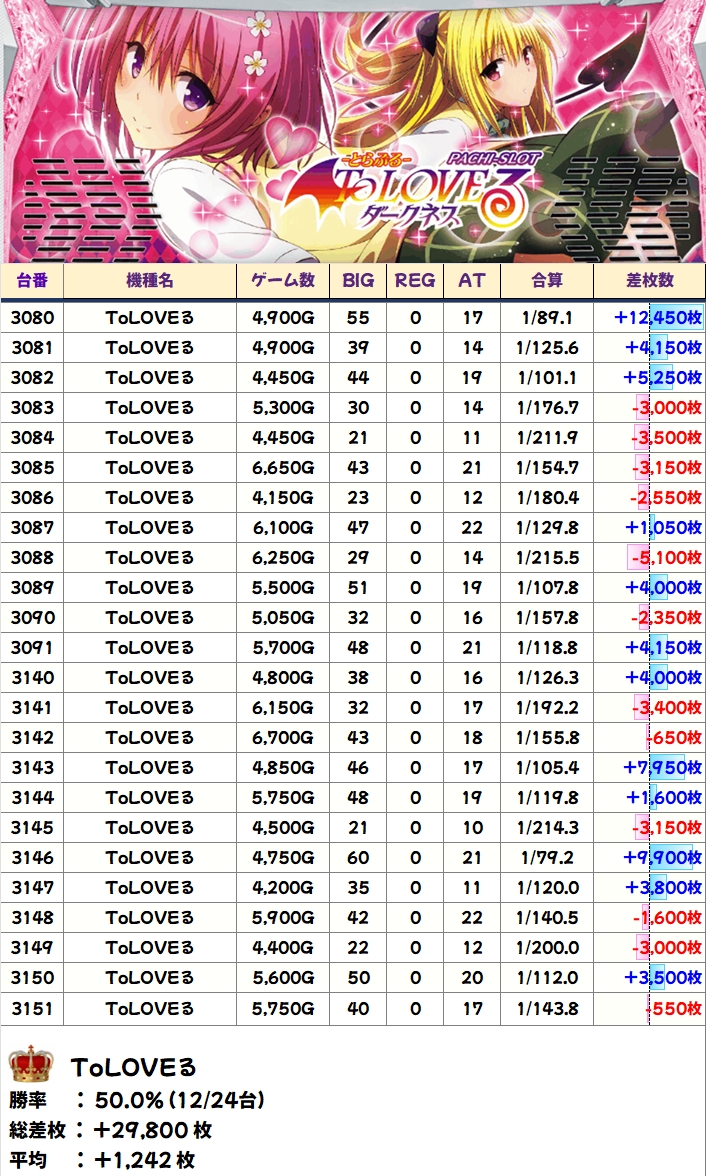The image size is (706, 1176).
Task: Click the +3,500枚 value in row 3150
Action: coord(663,978)
